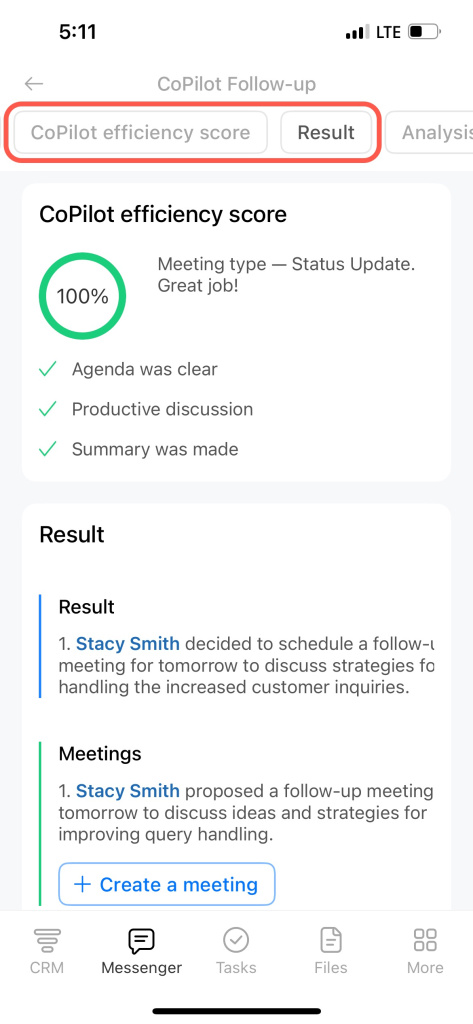Open the More grid icon

click(425, 941)
